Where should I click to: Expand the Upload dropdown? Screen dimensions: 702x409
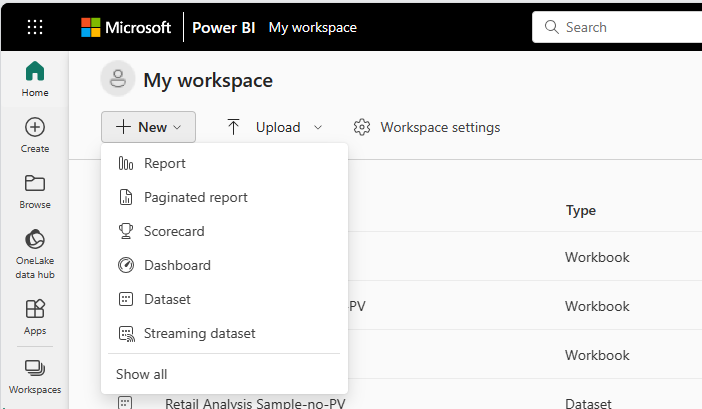tap(274, 127)
